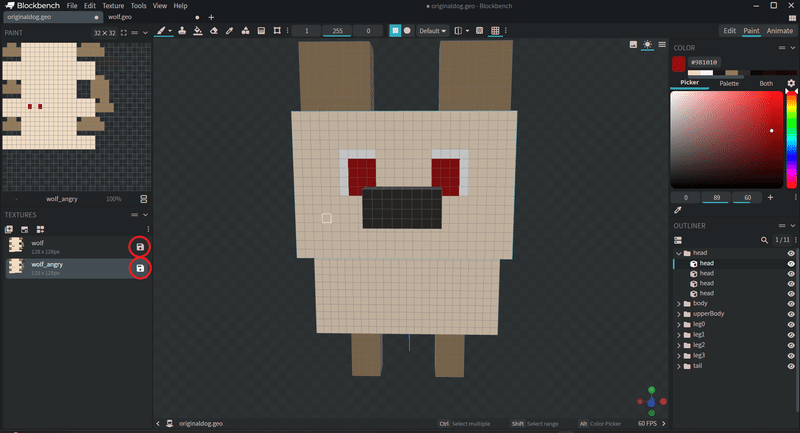Select the Fill Bucket tool
The height and width of the screenshot is (433, 800).
click(x=196, y=31)
